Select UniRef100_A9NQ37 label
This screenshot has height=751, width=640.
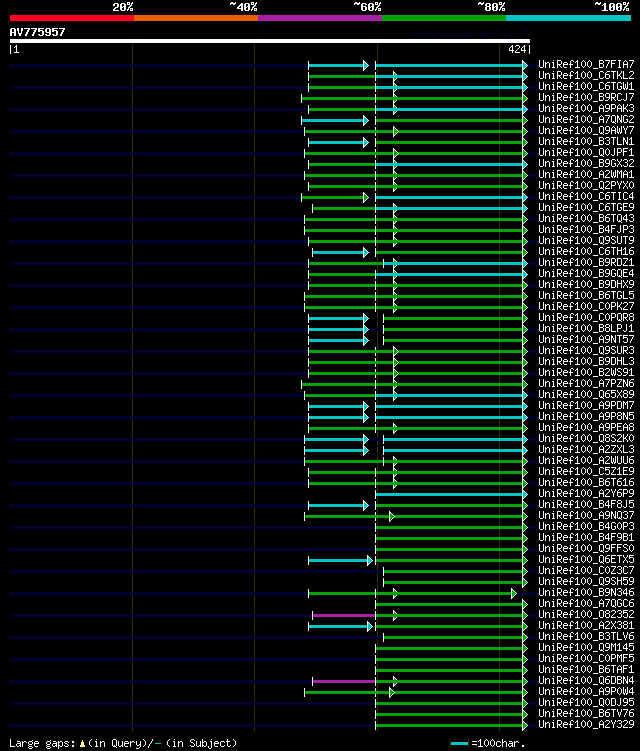click(586, 516)
